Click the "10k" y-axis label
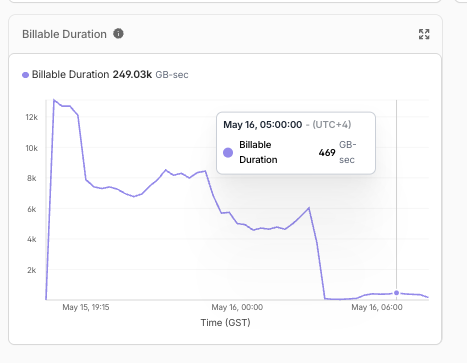The height and width of the screenshot is (363, 467). point(32,148)
